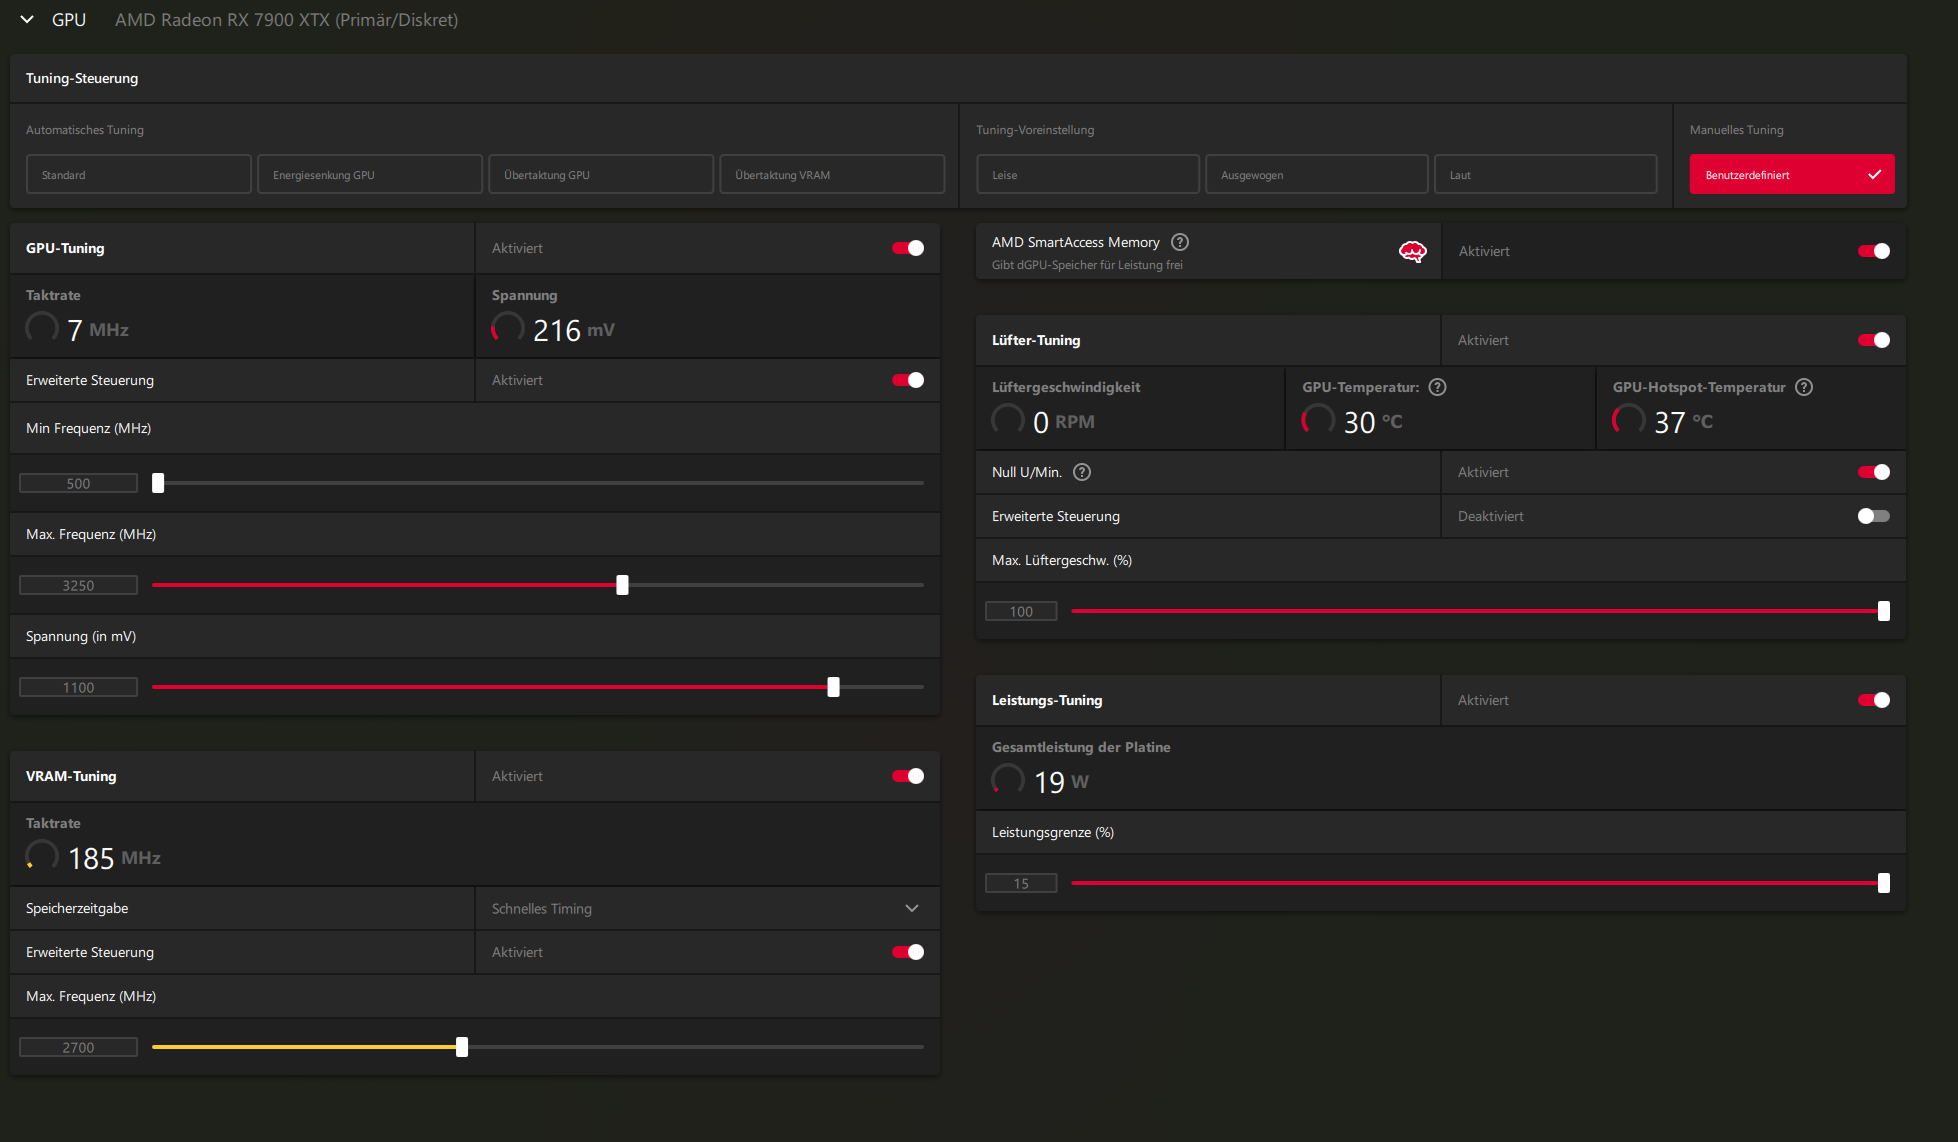Collapse the GPU section chevron
This screenshot has width=1958, height=1142.
27,20
